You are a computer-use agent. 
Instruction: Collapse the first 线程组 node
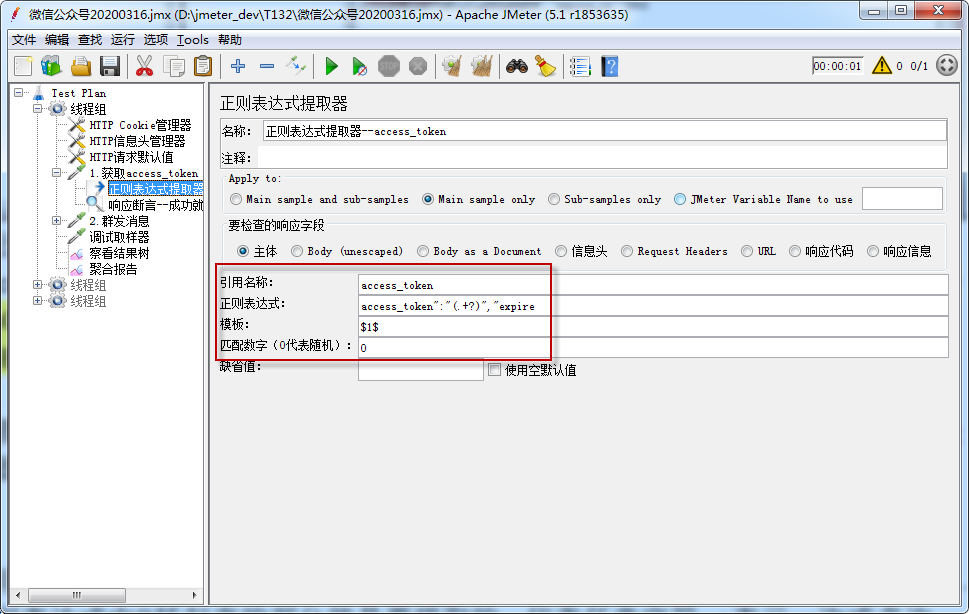tap(38, 109)
